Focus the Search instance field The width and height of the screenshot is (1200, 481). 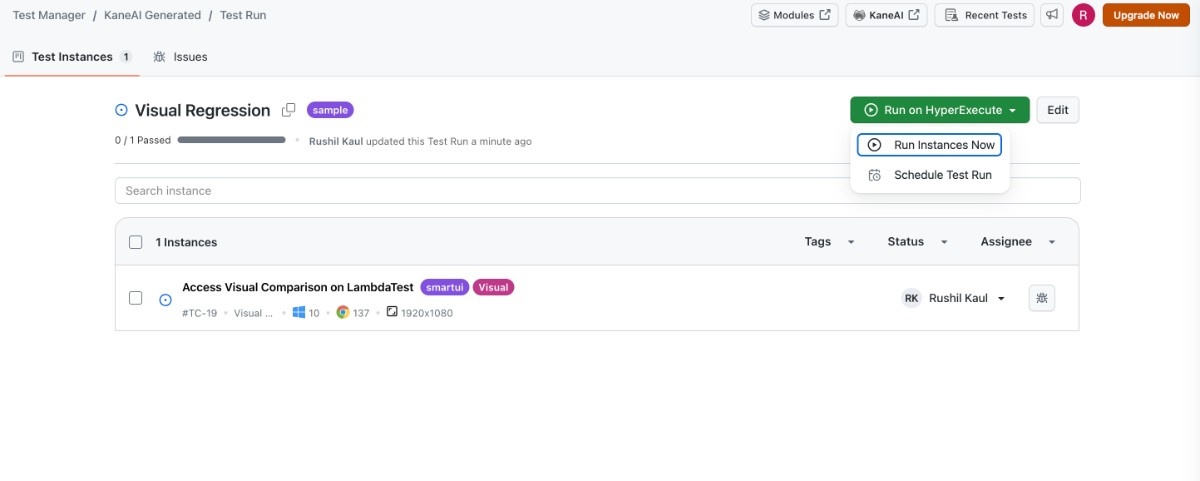coord(597,191)
